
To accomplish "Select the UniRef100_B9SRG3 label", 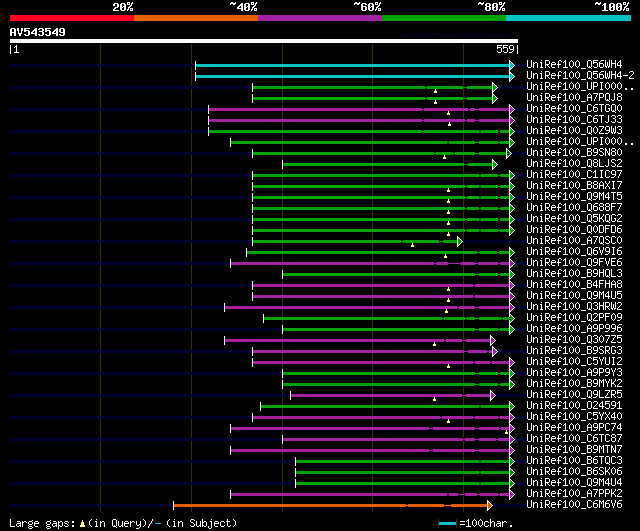I will (574, 351).
